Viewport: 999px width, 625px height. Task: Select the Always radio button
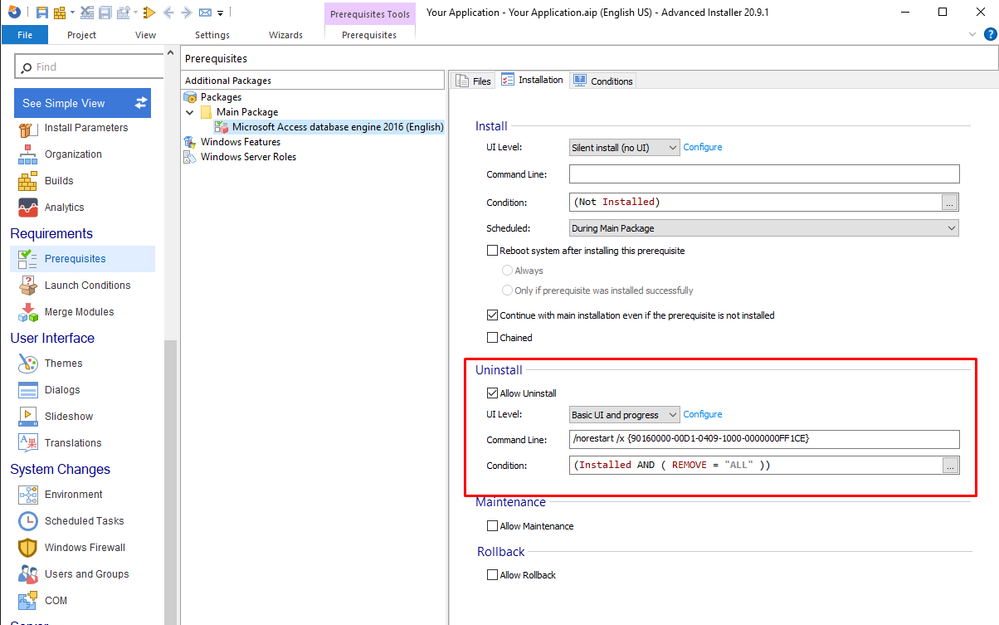coord(507,271)
